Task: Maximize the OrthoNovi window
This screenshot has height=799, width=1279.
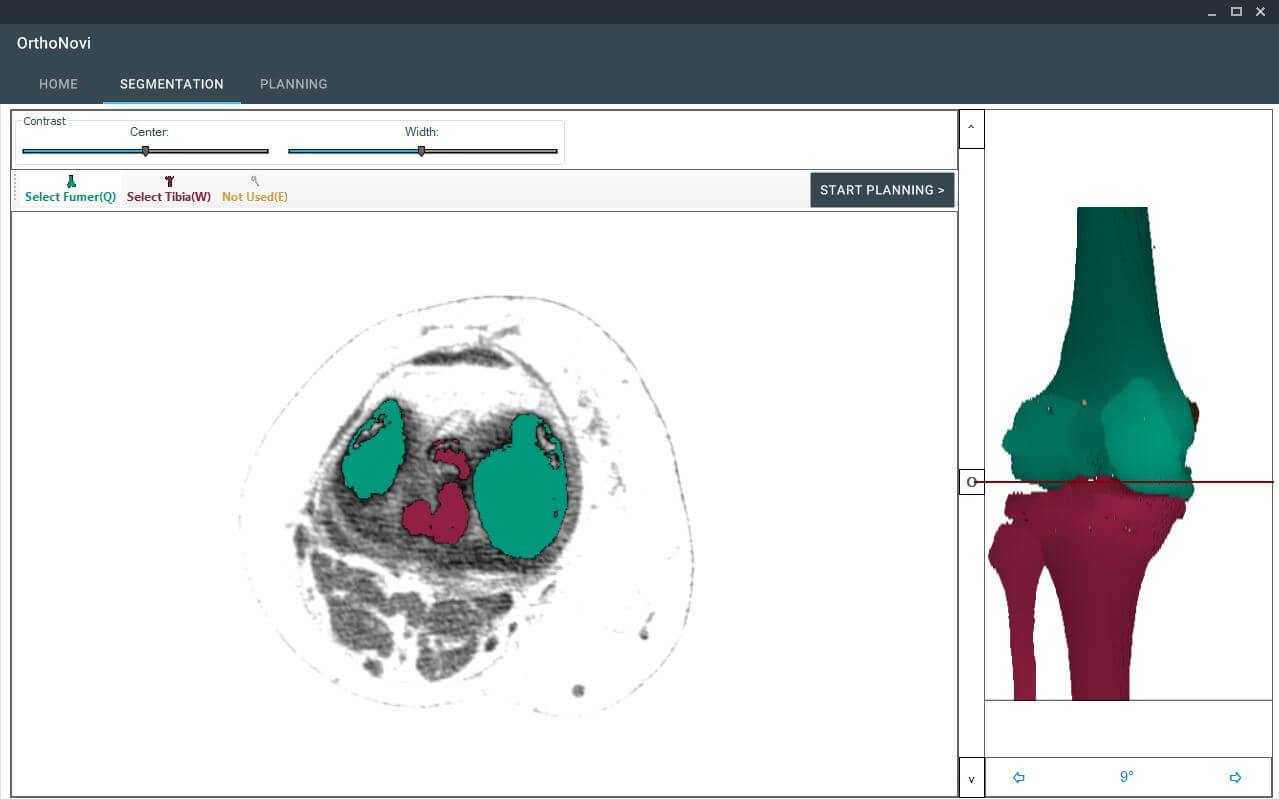Action: click(1236, 11)
